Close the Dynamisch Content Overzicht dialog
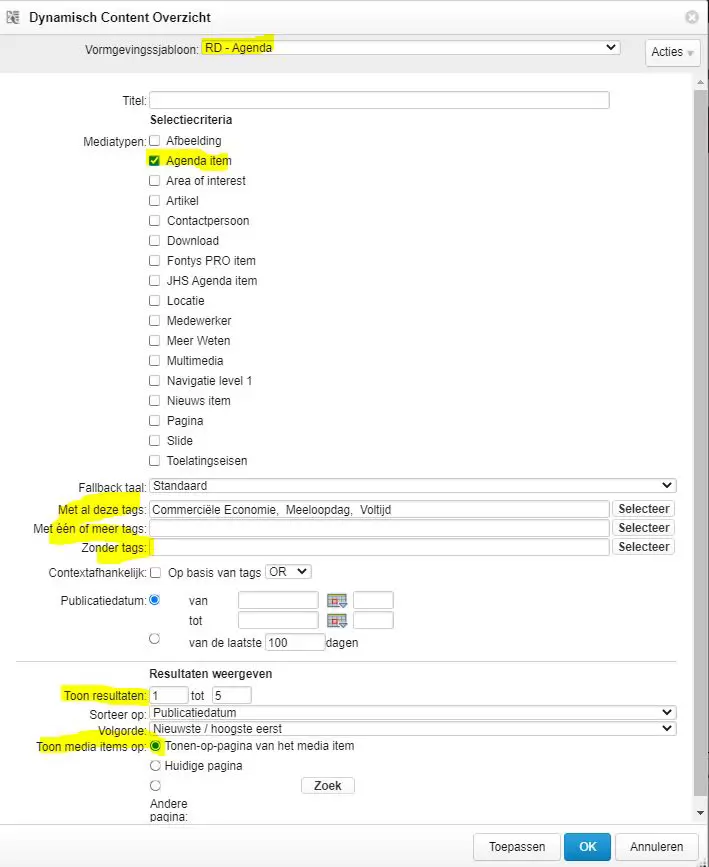Image resolution: width=709 pixels, height=867 pixels. [x=691, y=17]
